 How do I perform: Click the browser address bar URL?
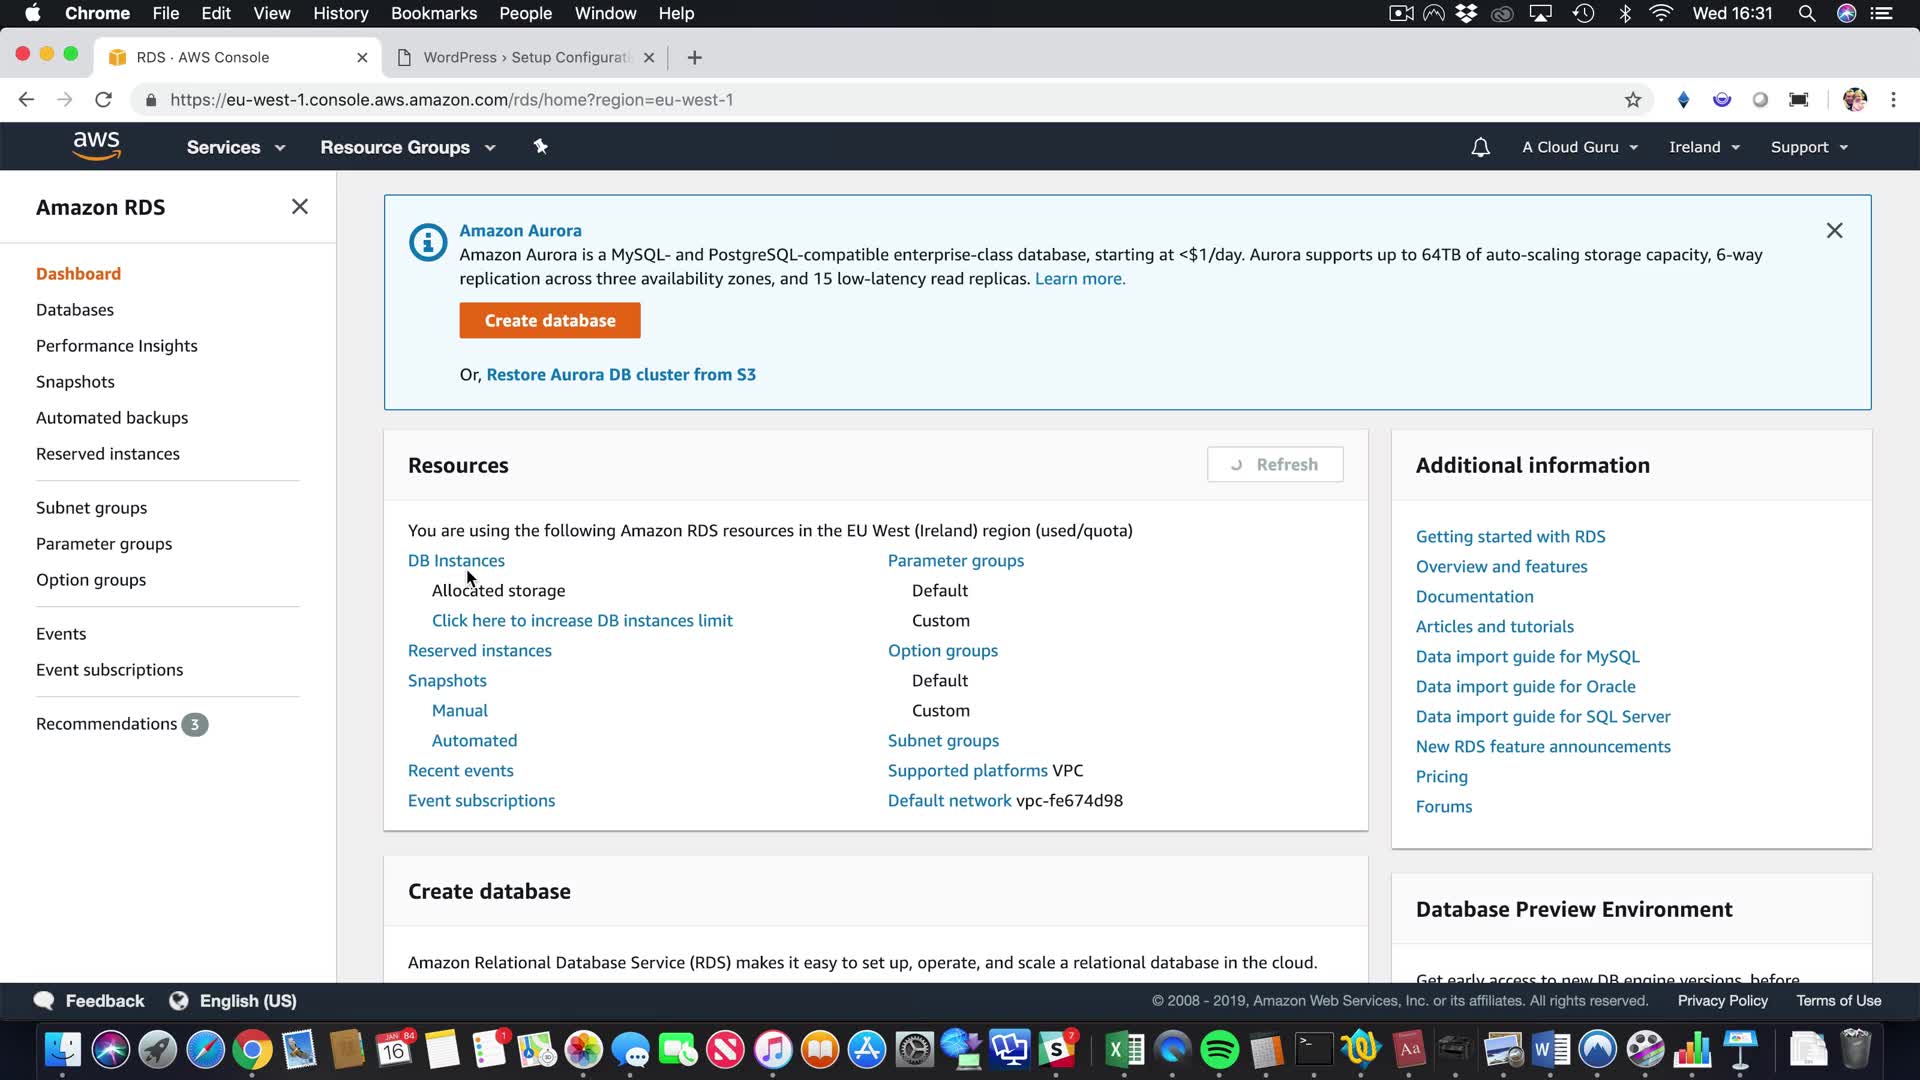click(x=450, y=100)
